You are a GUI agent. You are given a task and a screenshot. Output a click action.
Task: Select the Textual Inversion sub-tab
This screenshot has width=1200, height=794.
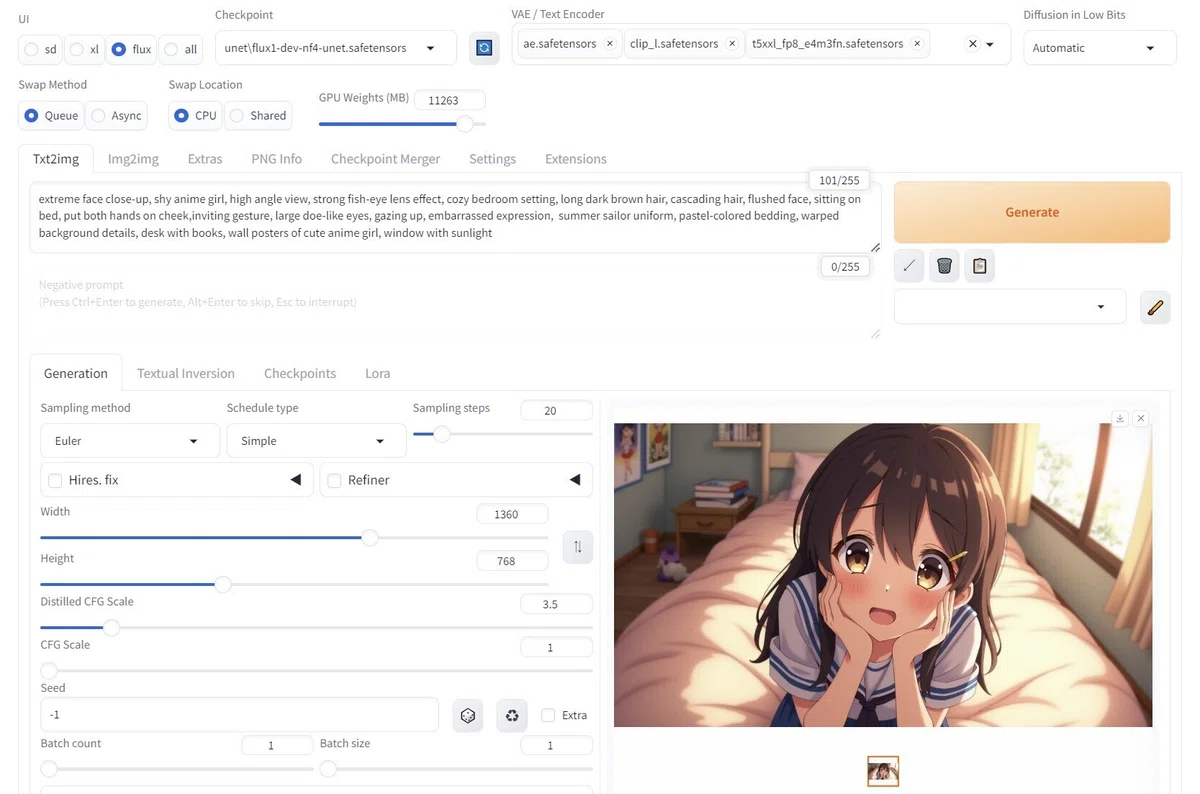pyautogui.click(x=186, y=373)
